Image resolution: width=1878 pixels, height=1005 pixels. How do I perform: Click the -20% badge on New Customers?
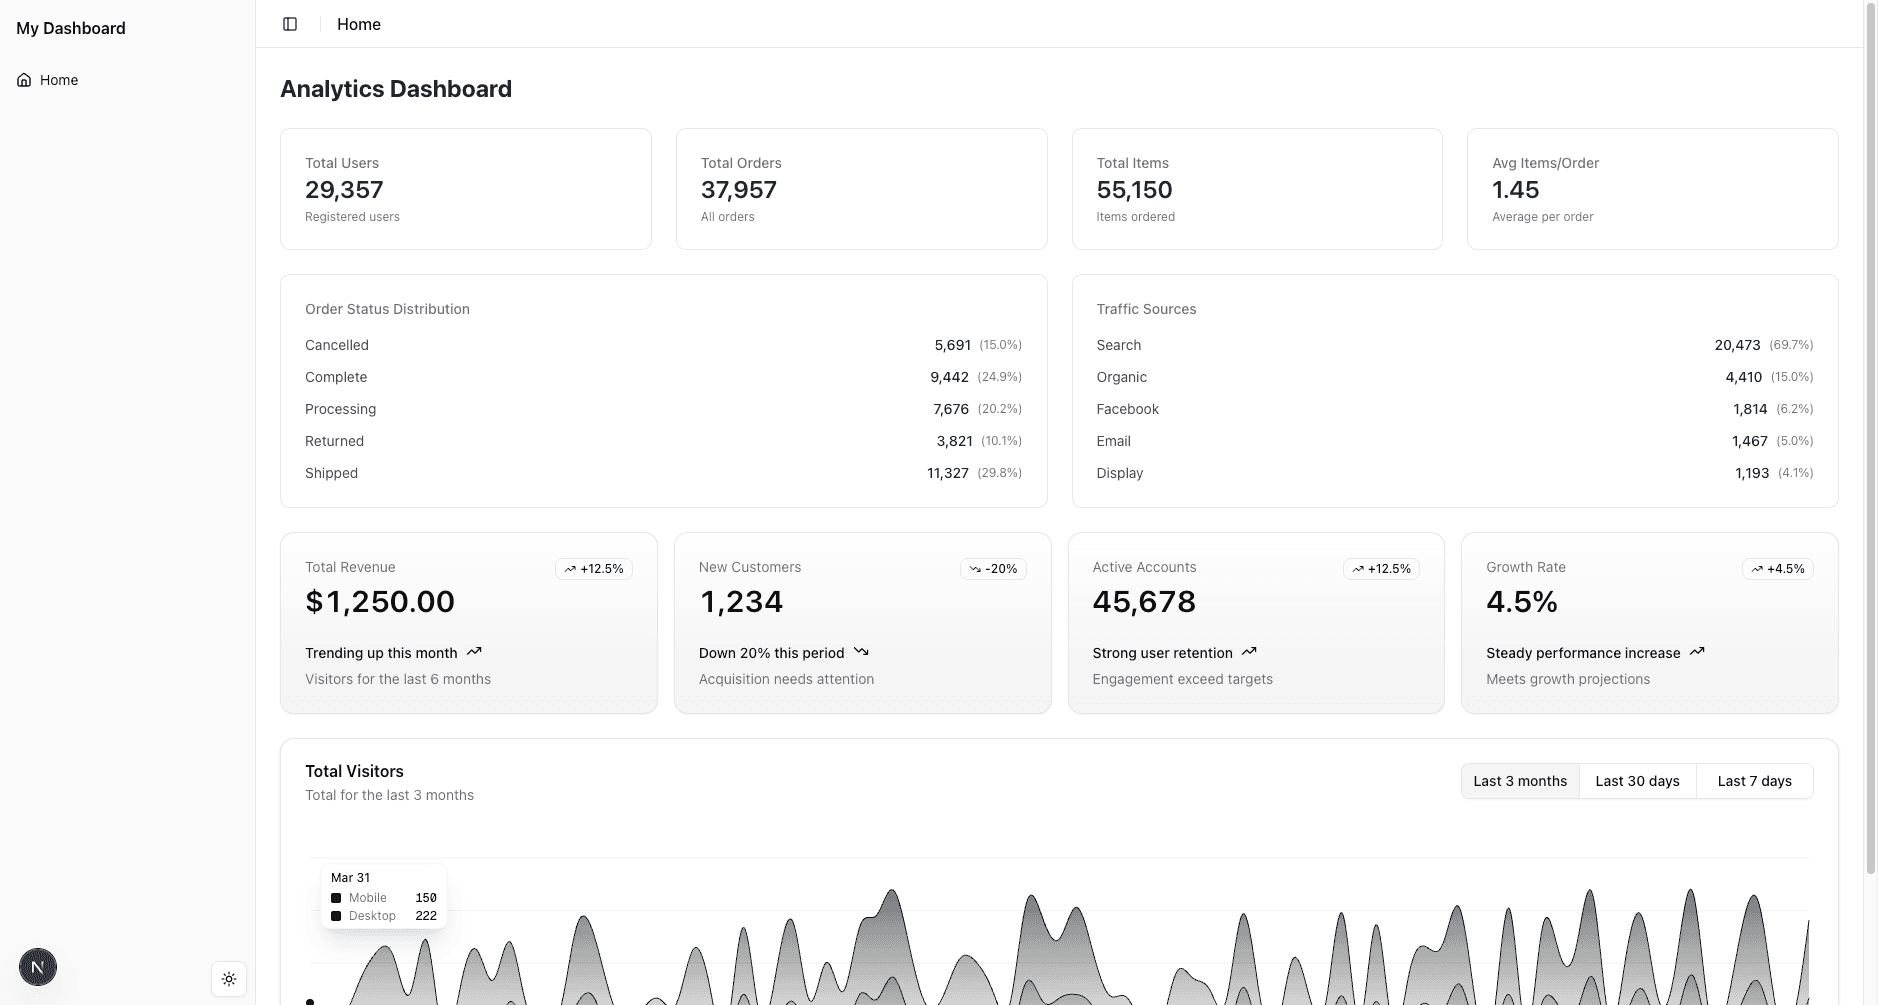click(993, 569)
